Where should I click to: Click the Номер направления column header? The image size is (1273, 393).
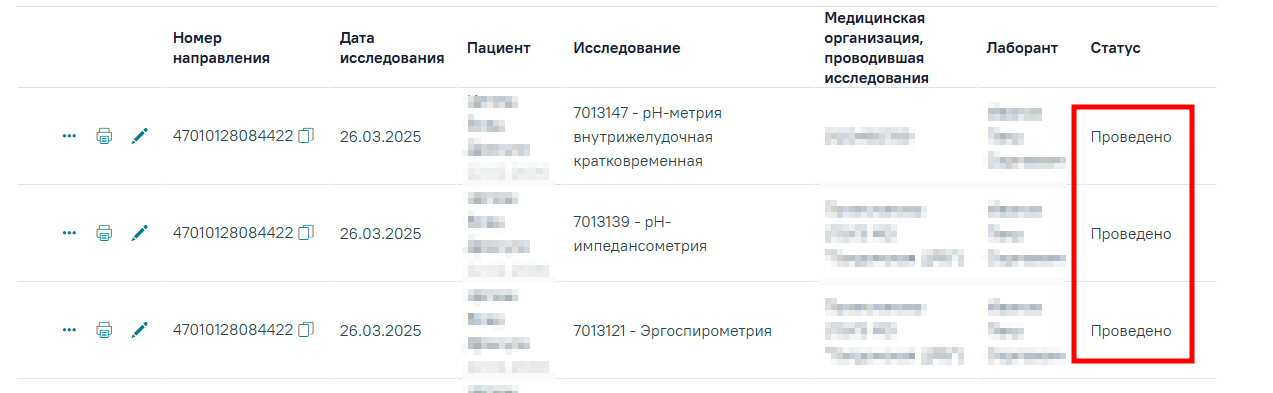pos(221,48)
